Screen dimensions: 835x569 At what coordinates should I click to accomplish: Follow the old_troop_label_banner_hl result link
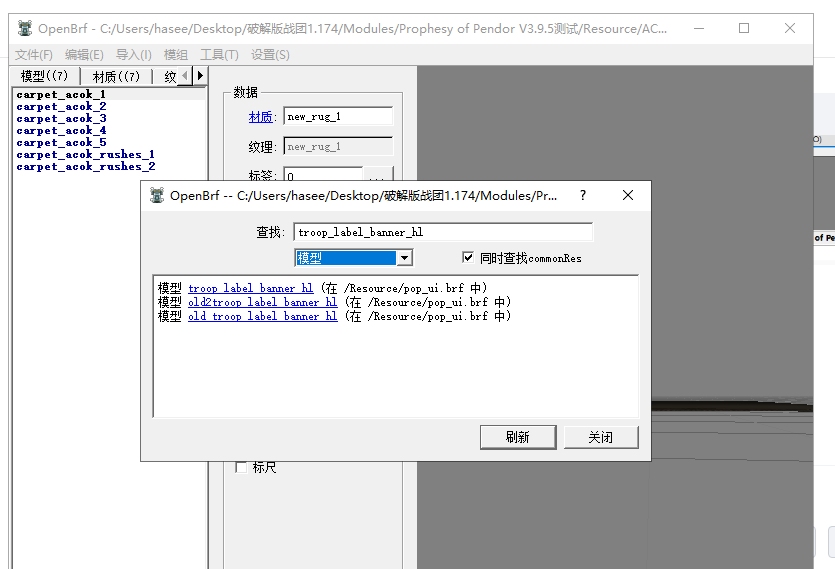[x=263, y=316]
